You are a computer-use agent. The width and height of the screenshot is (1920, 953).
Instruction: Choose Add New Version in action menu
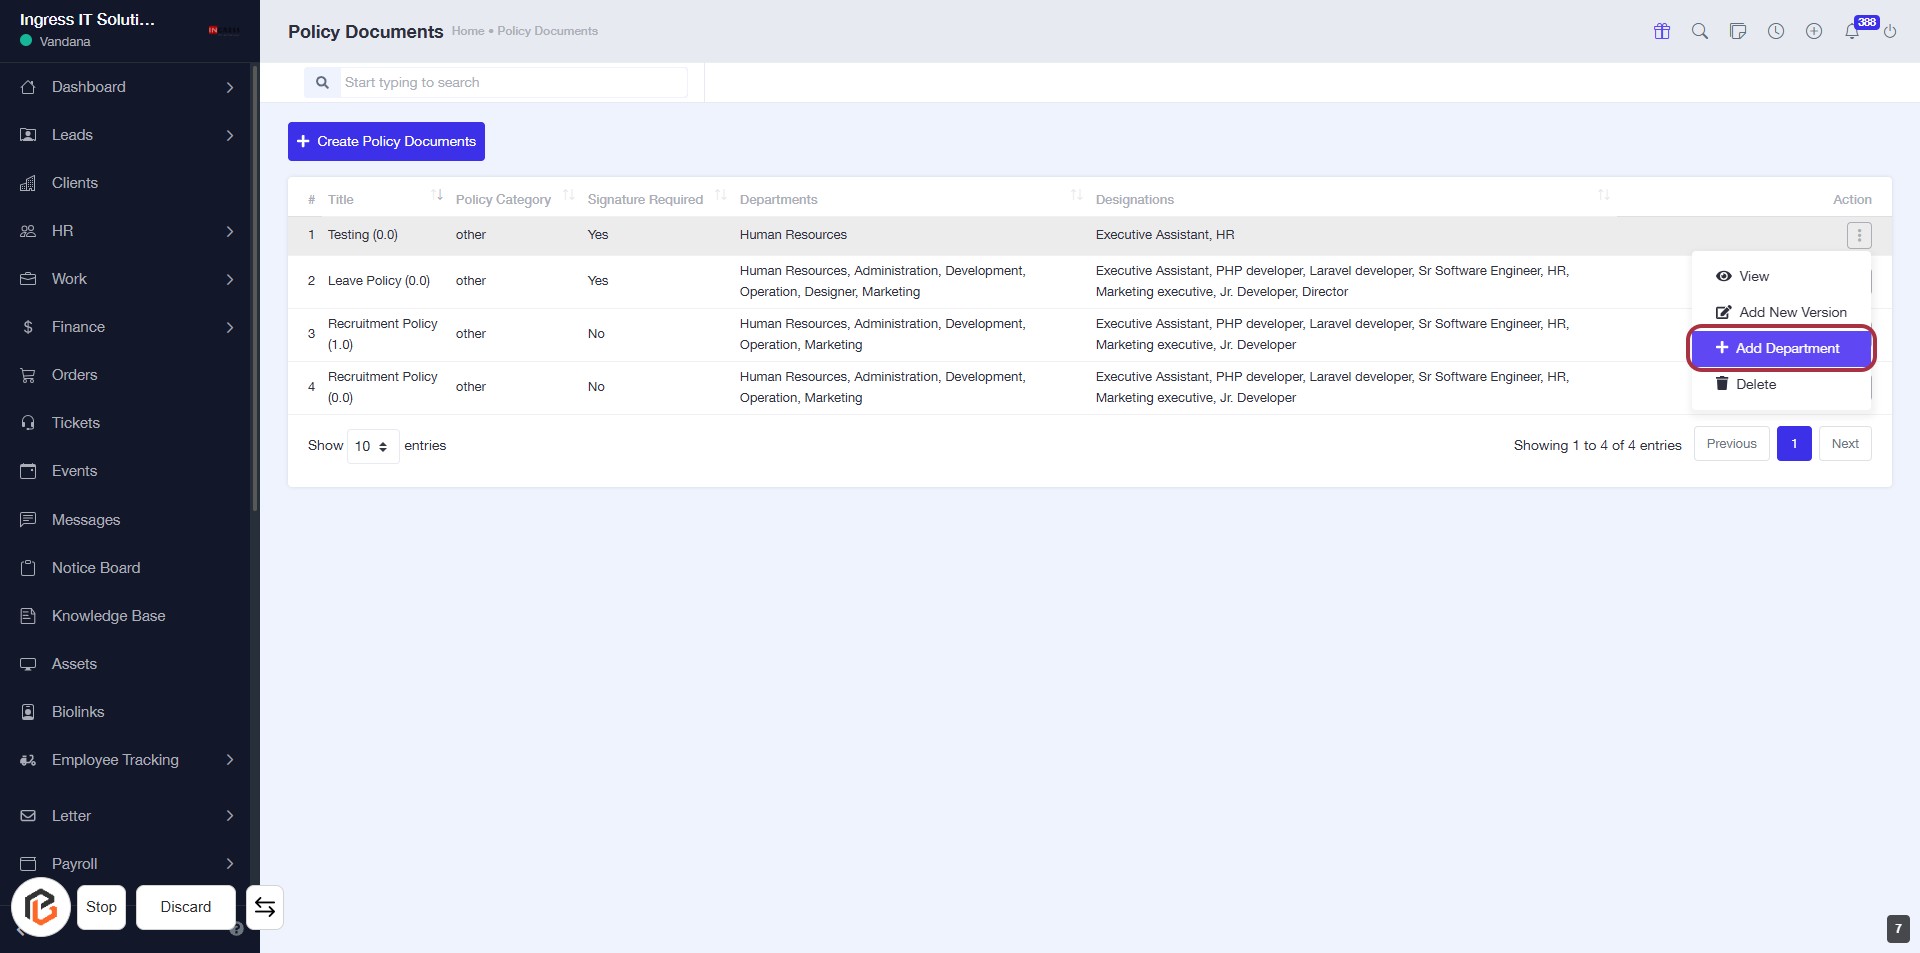[x=1780, y=312]
